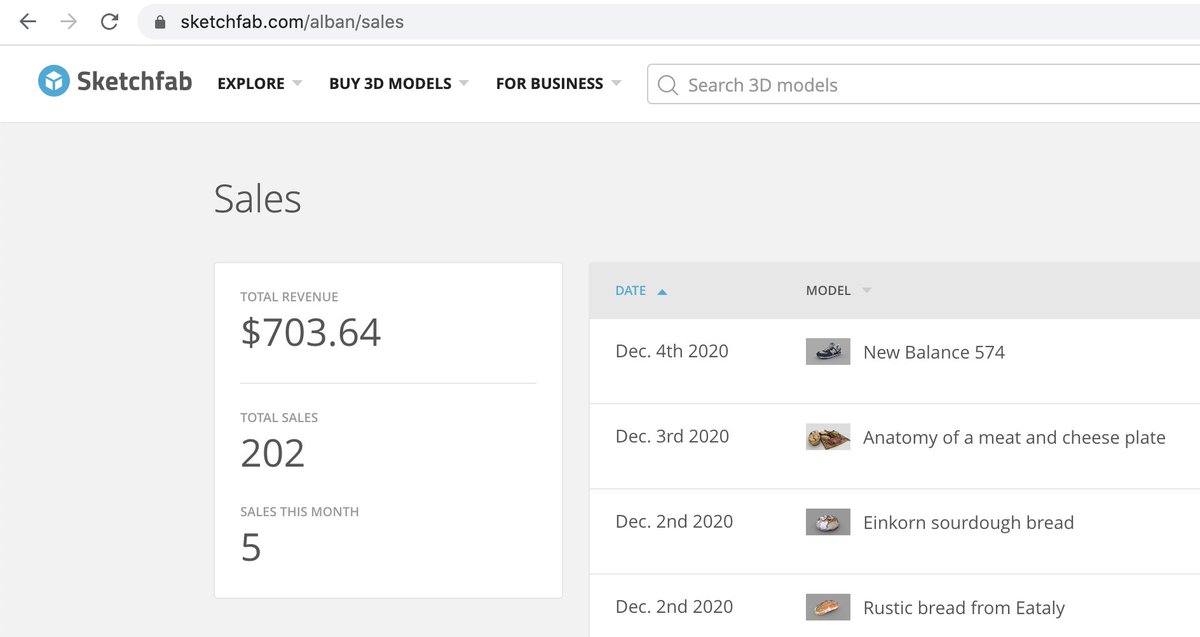Reload the page with the refresh icon

[x=110, y=21]
